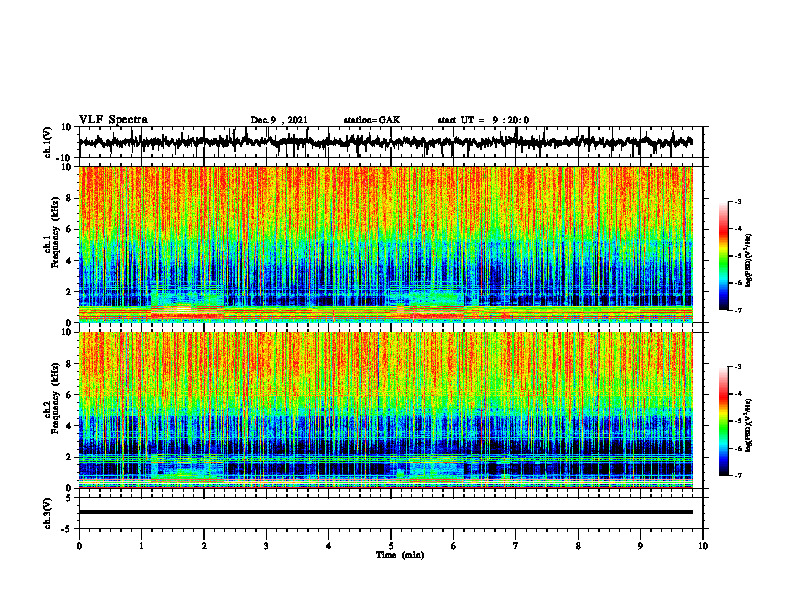The height and width of the screenshot is (612, 792).
Task: Click the "ch.3(V)" axis label
Action: click(x=48, y=513)
